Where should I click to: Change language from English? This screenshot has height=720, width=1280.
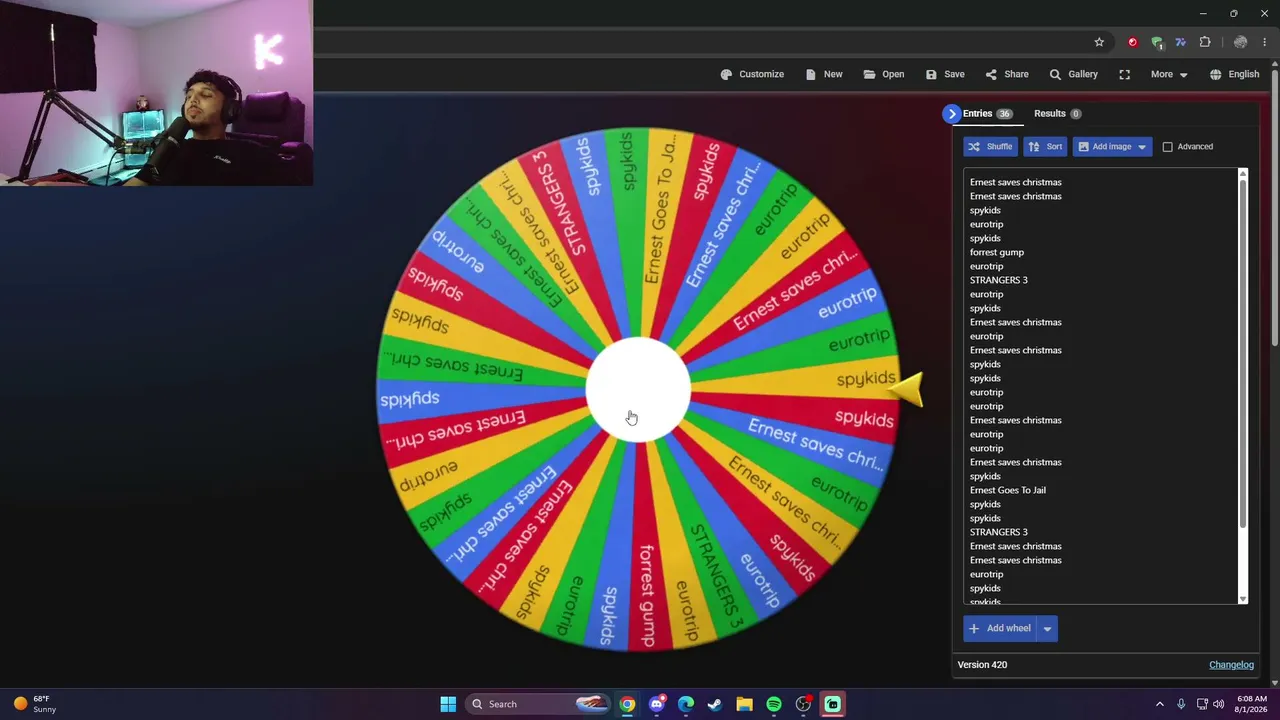(x=1234, y=74)
